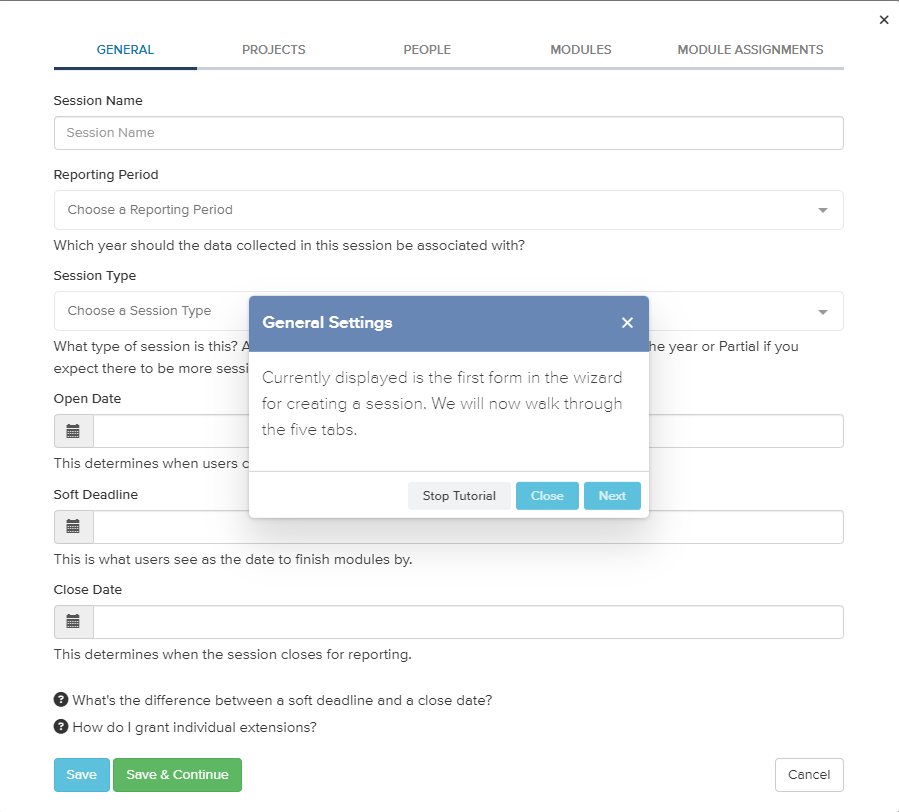
Task: Click question icon beside individual extensions help
Action: [61, 727]
